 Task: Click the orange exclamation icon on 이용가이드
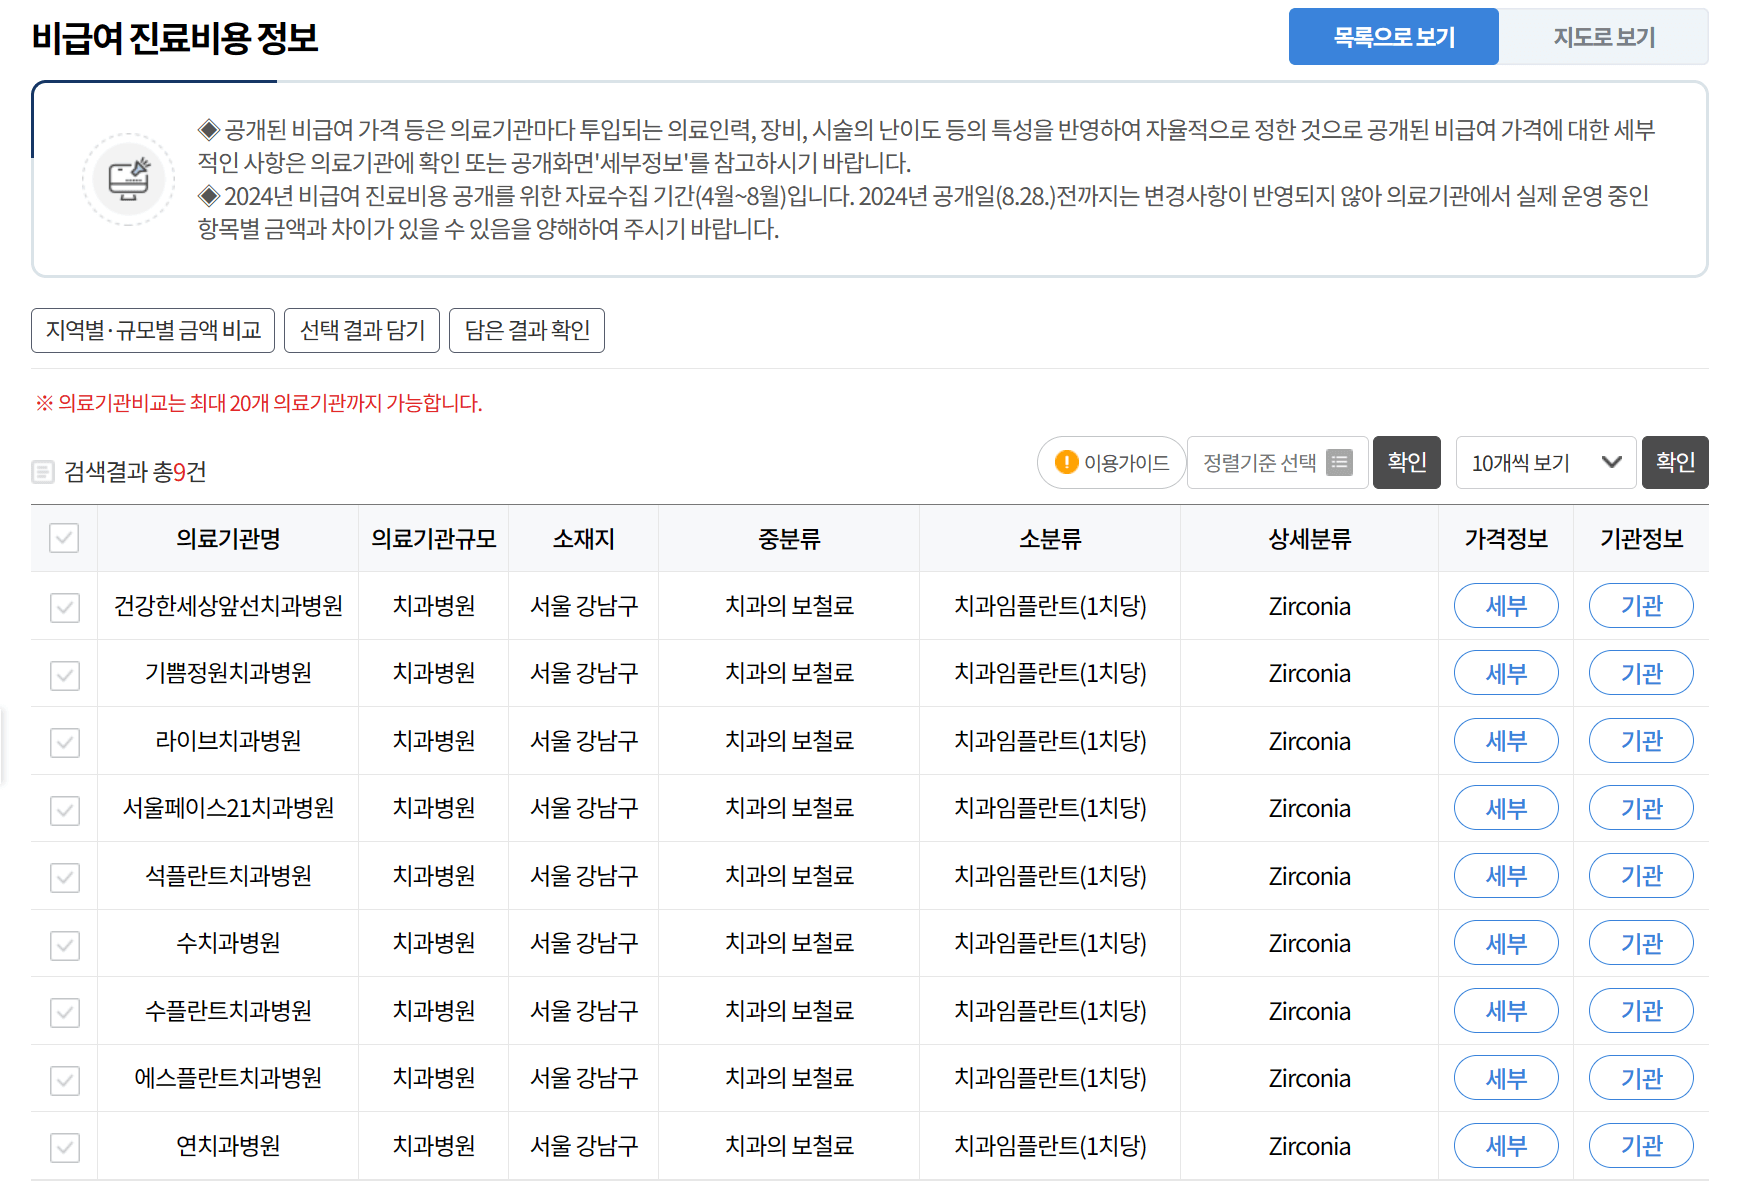tap(1066, 463)
